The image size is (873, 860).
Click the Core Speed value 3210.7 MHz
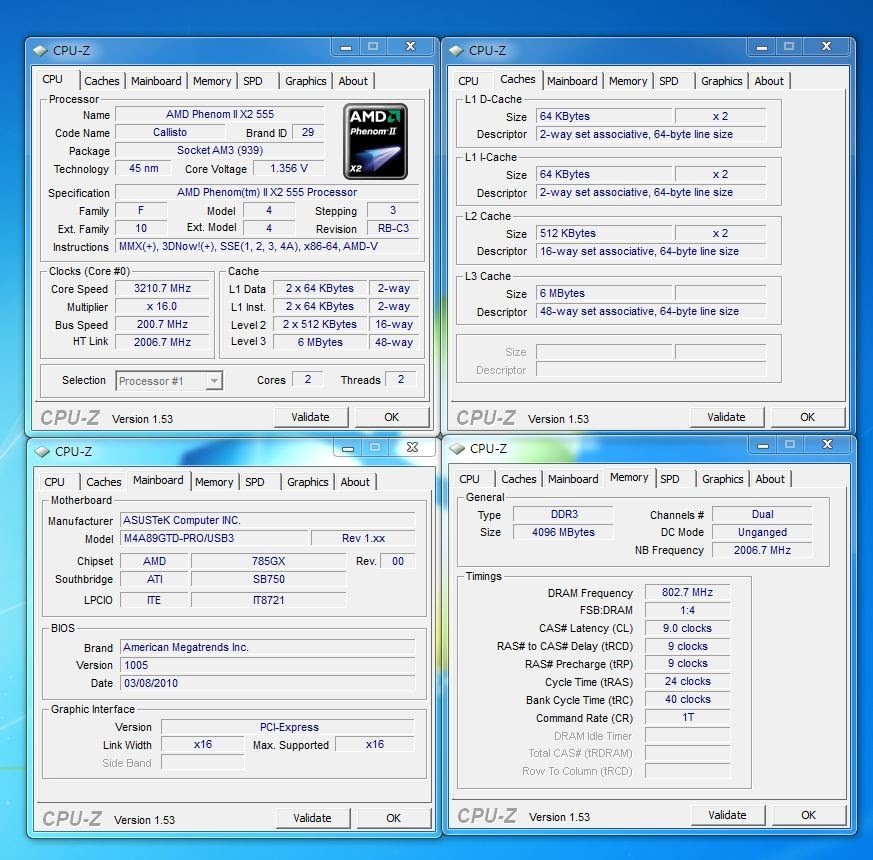pyautogui.click(x=162, y=288)
